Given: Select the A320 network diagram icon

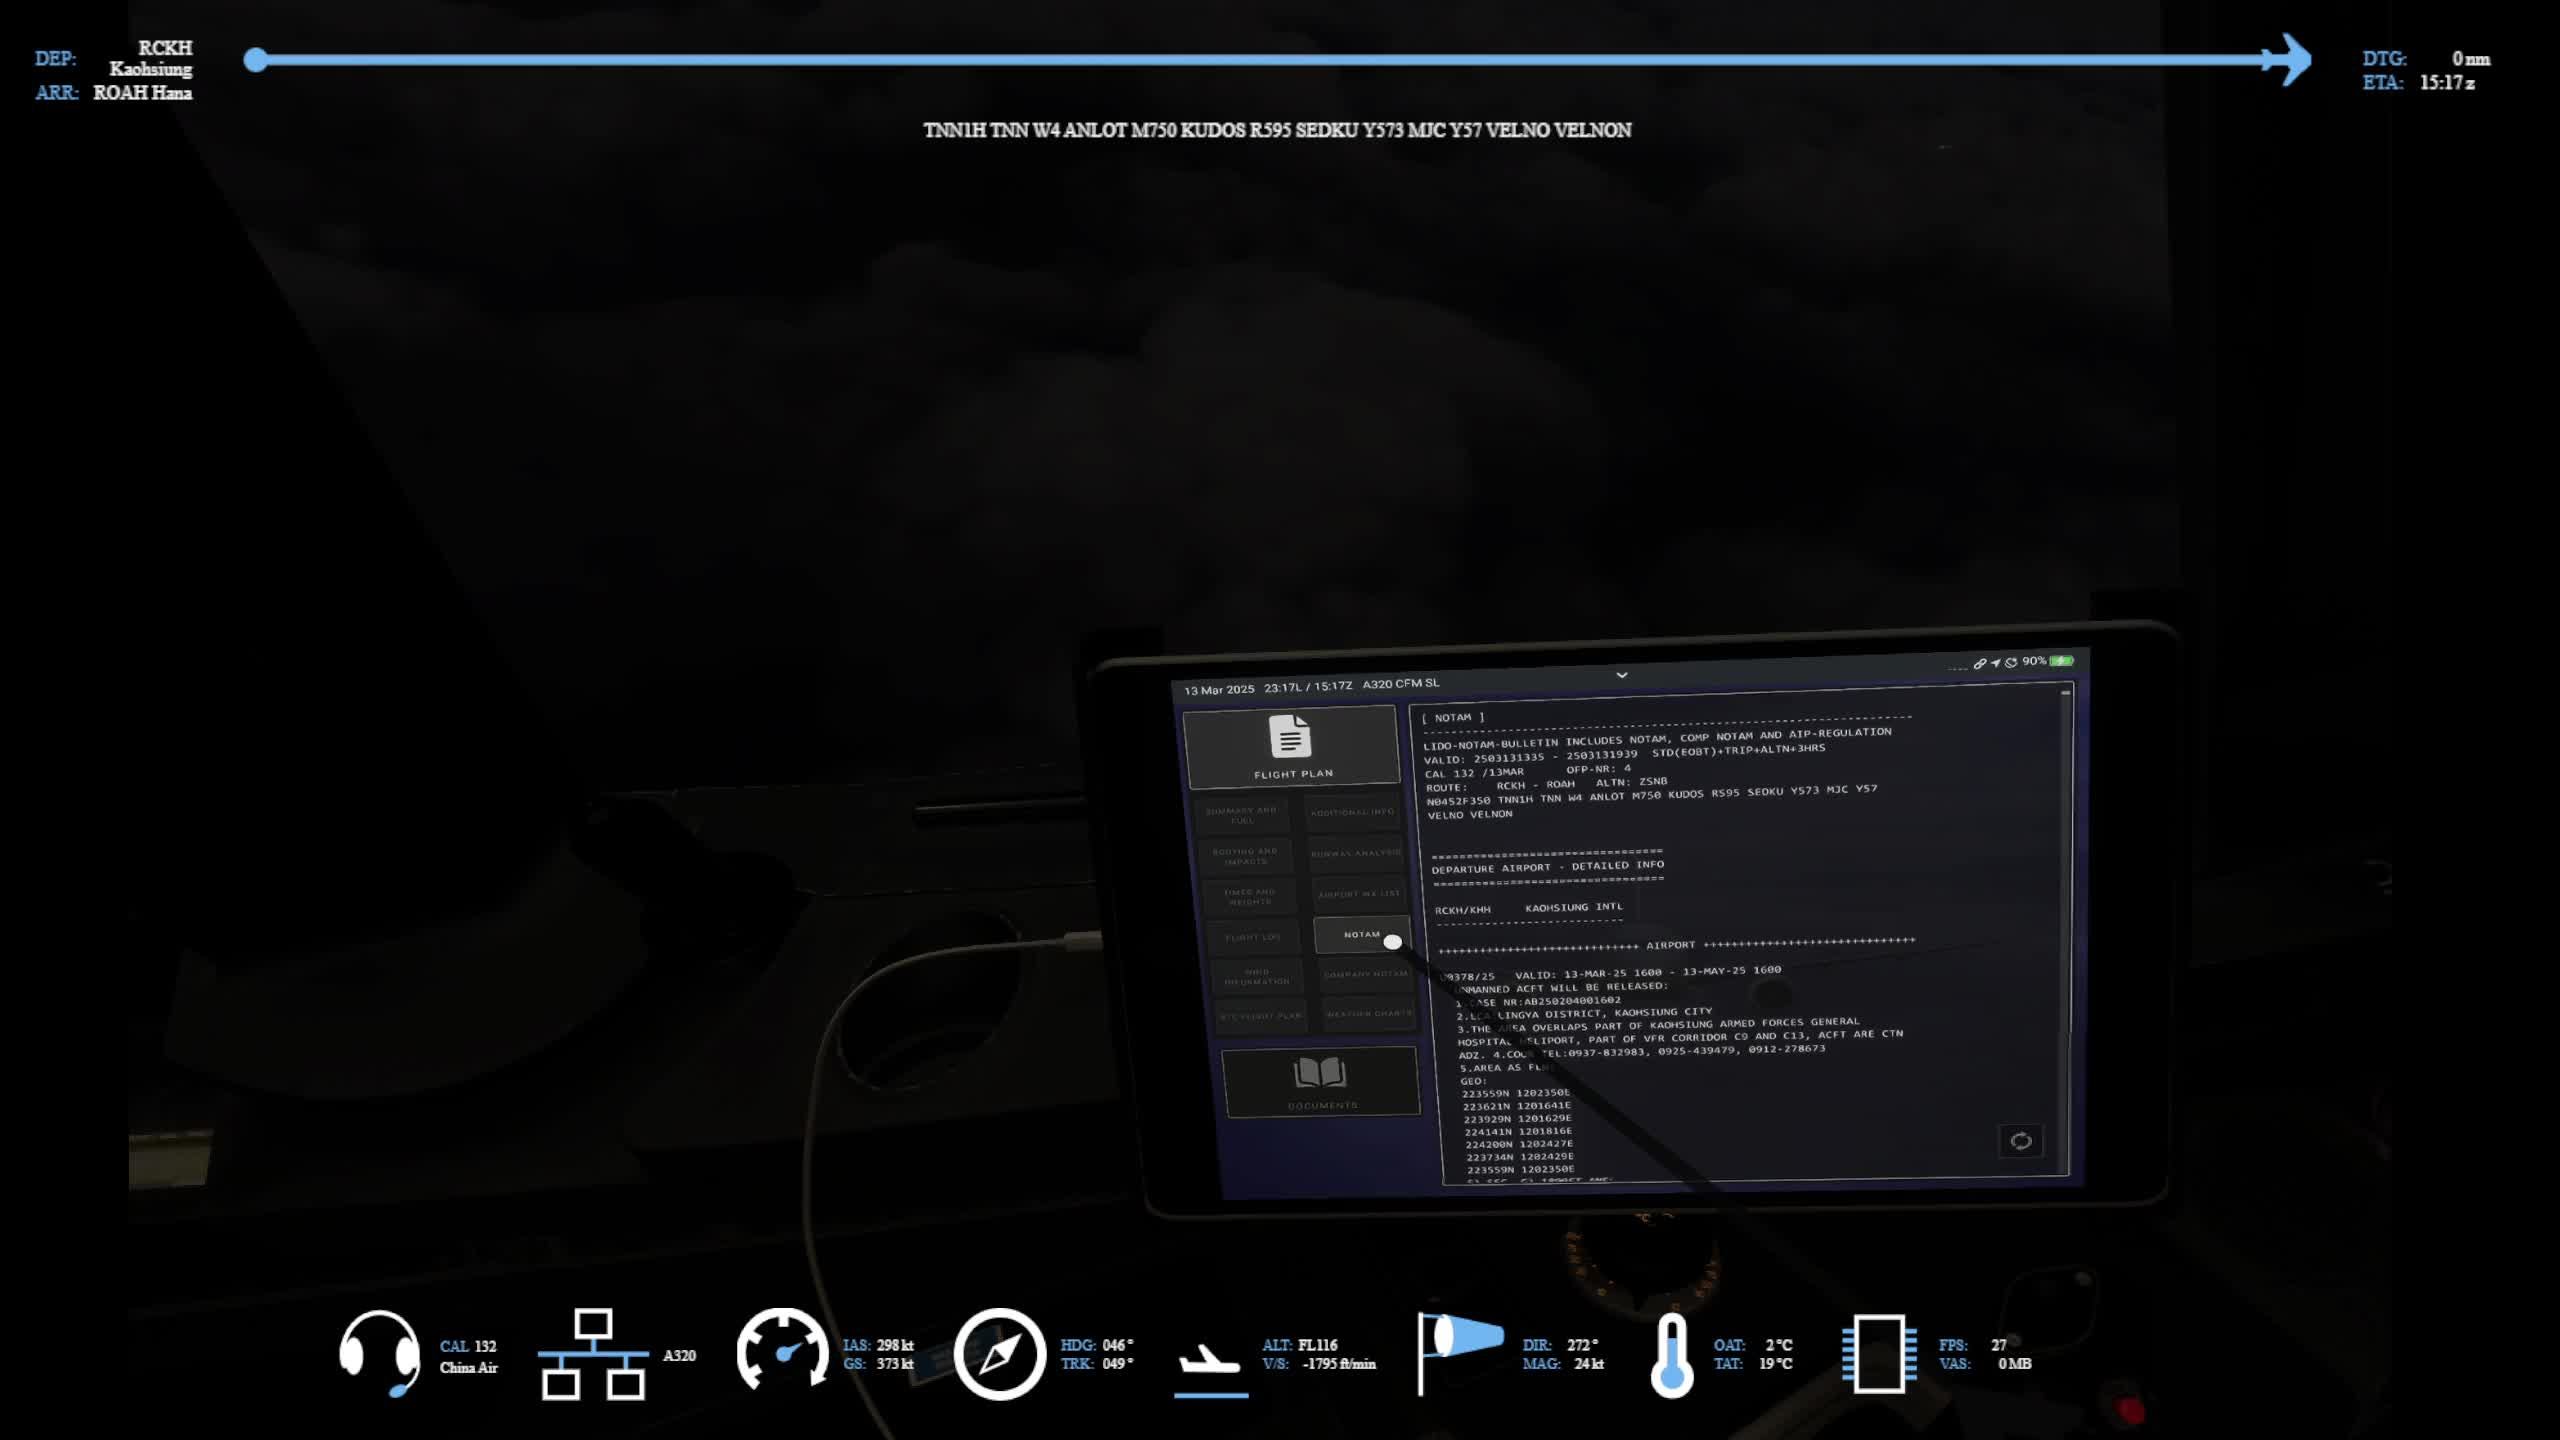Looking at the screenshot, I should (x=594, y=1356).
